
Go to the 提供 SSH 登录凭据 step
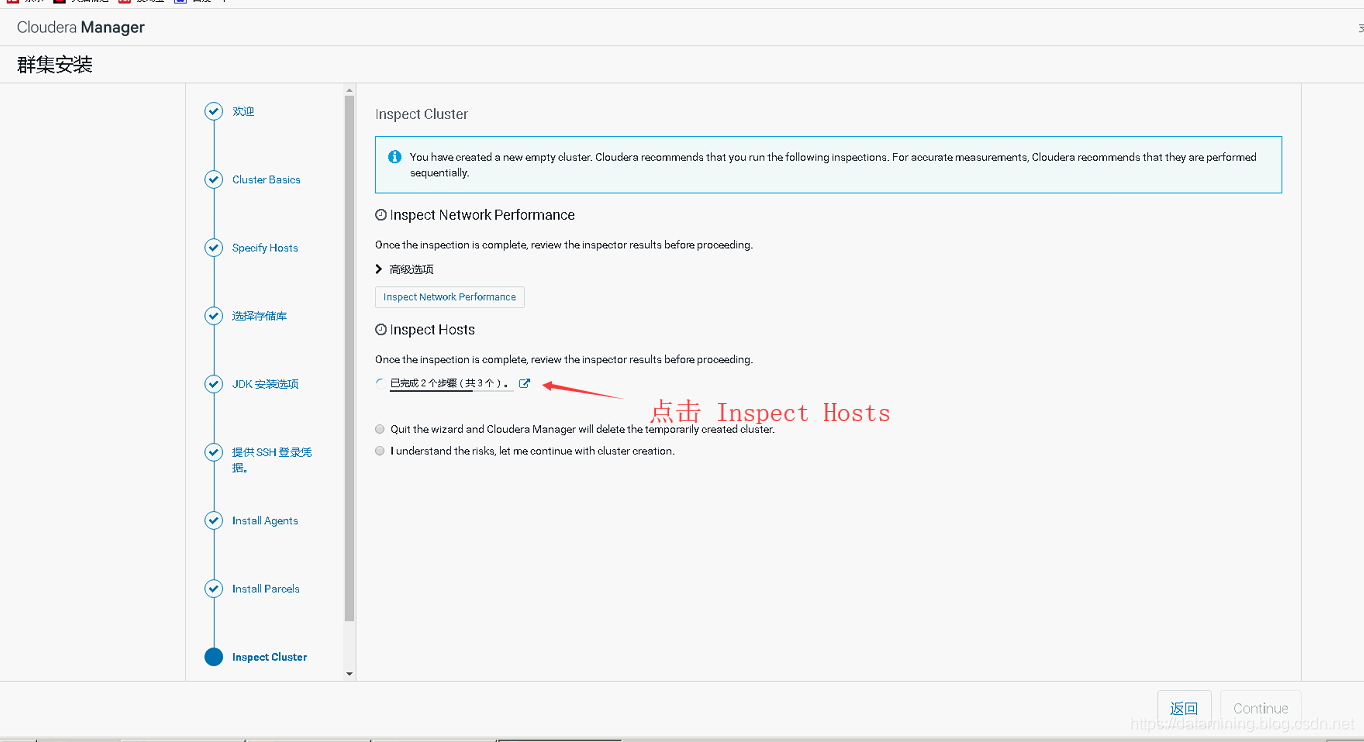272,459
